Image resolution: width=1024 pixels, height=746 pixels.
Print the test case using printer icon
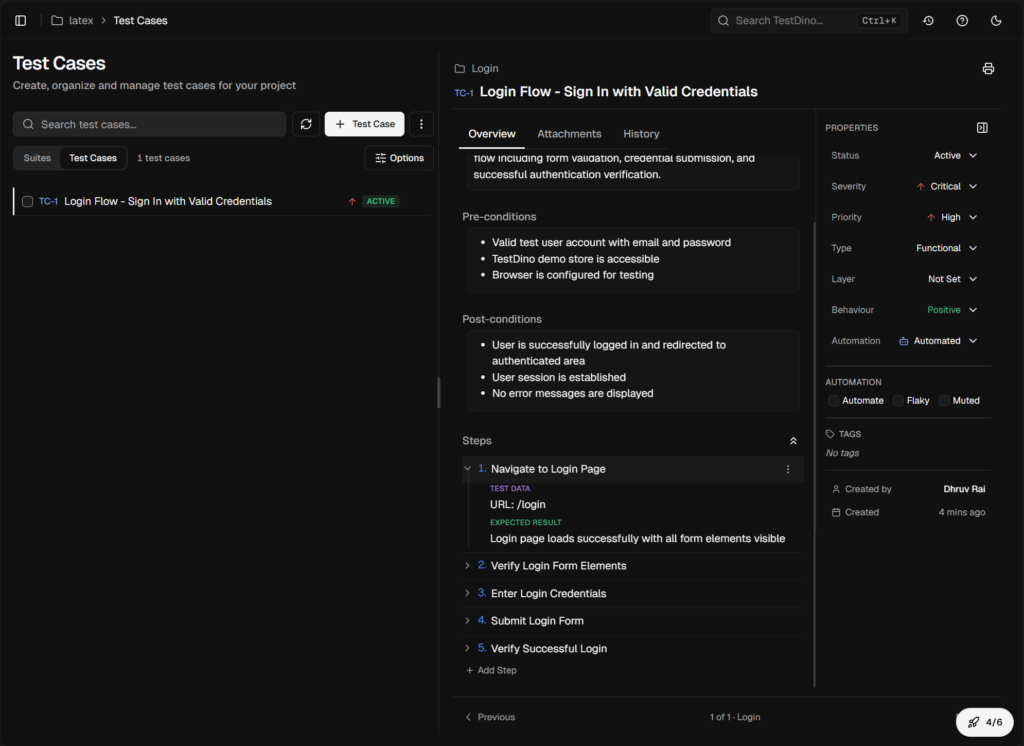coord(988,68)
